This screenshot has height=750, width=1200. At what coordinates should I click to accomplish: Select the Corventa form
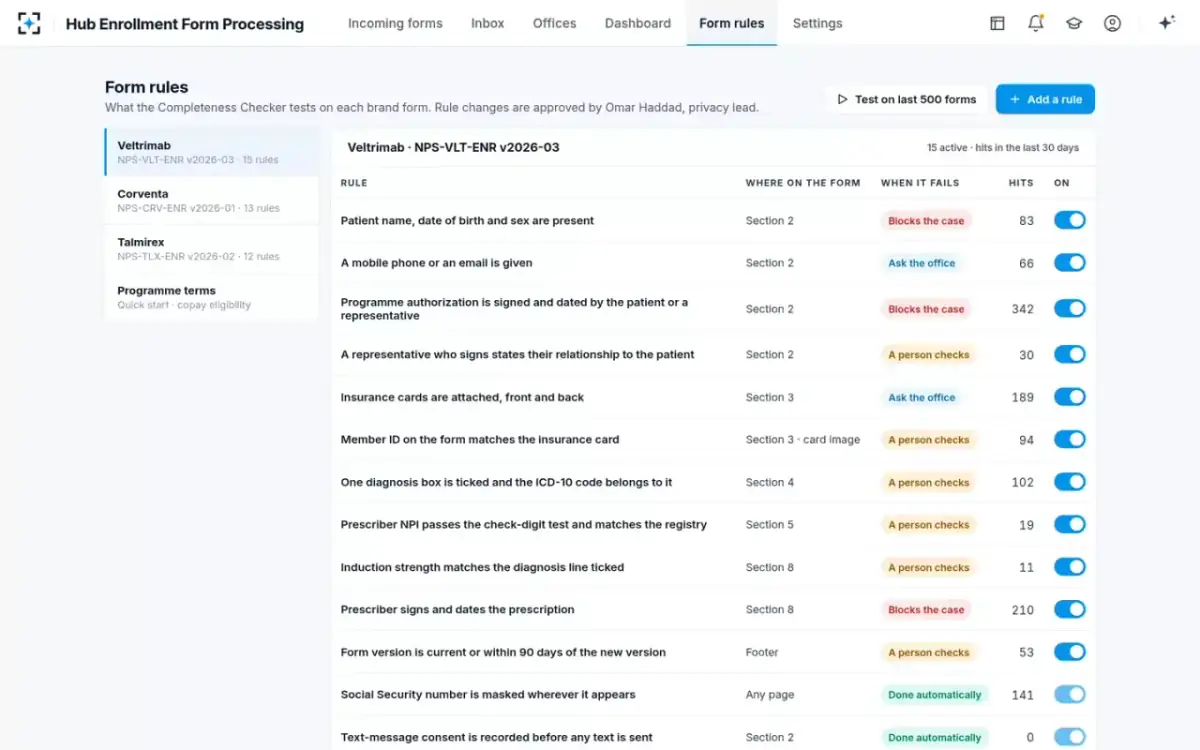pyautogui.click(x=212, y=200)
